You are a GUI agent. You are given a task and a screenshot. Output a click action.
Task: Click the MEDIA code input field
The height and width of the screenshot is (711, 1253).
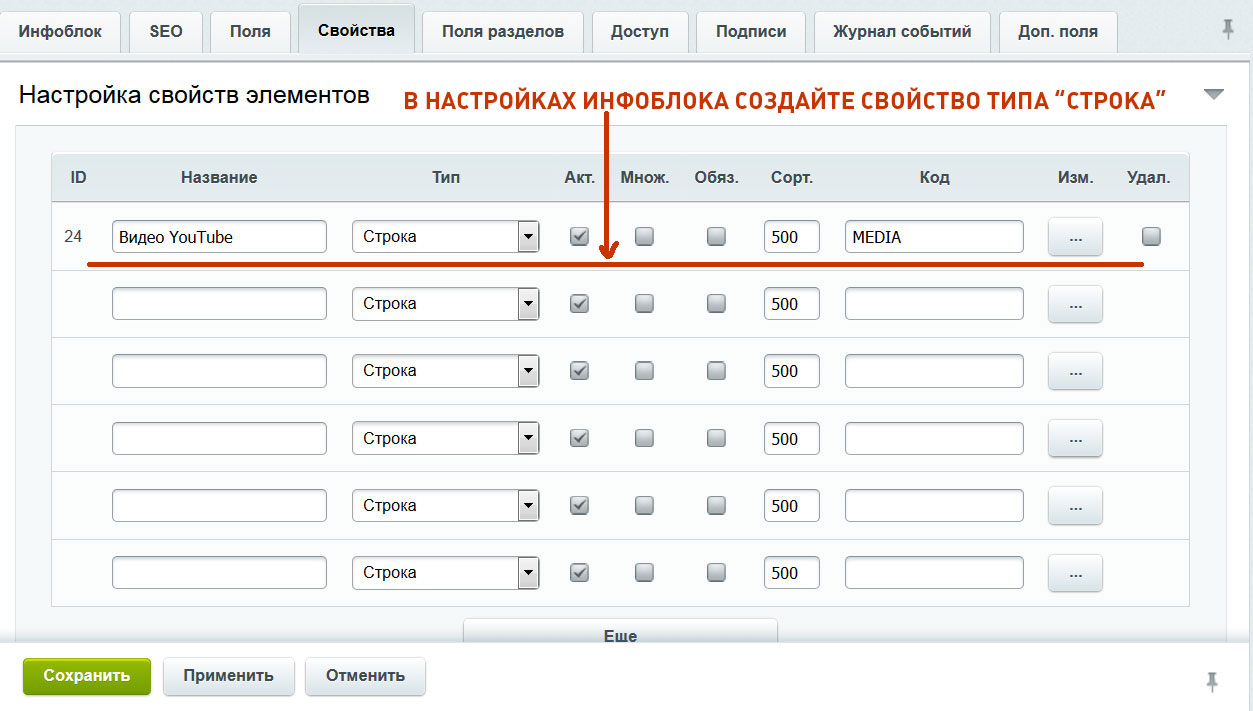(934, 237)
